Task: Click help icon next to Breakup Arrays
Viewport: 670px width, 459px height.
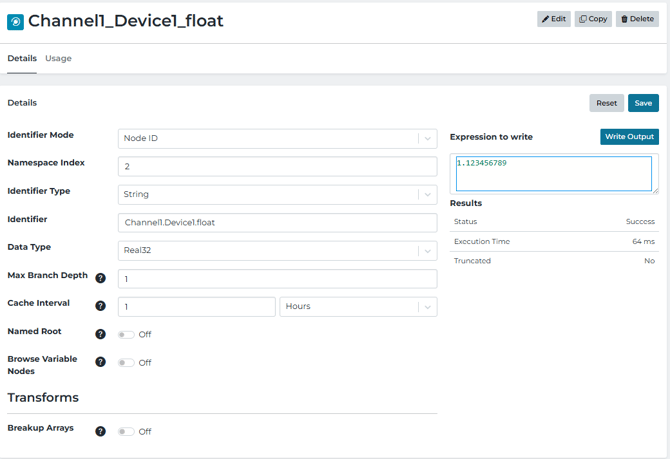Action: click(100, 432)
